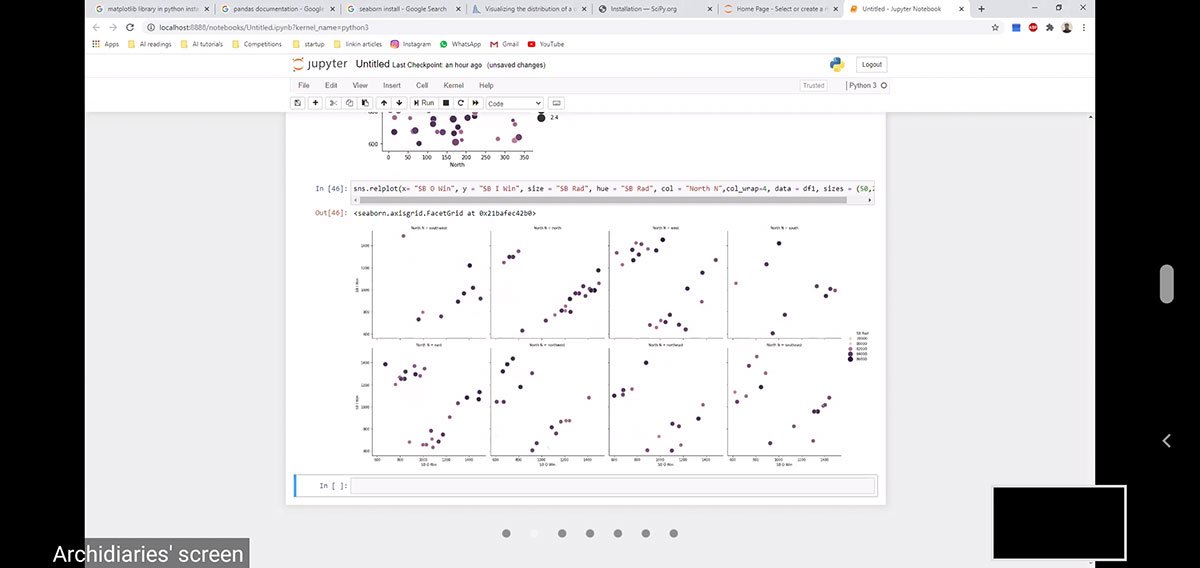Interrupt the kernel stop icon
The width and height of the screenshot is (1200, 568).
[446, 103]
